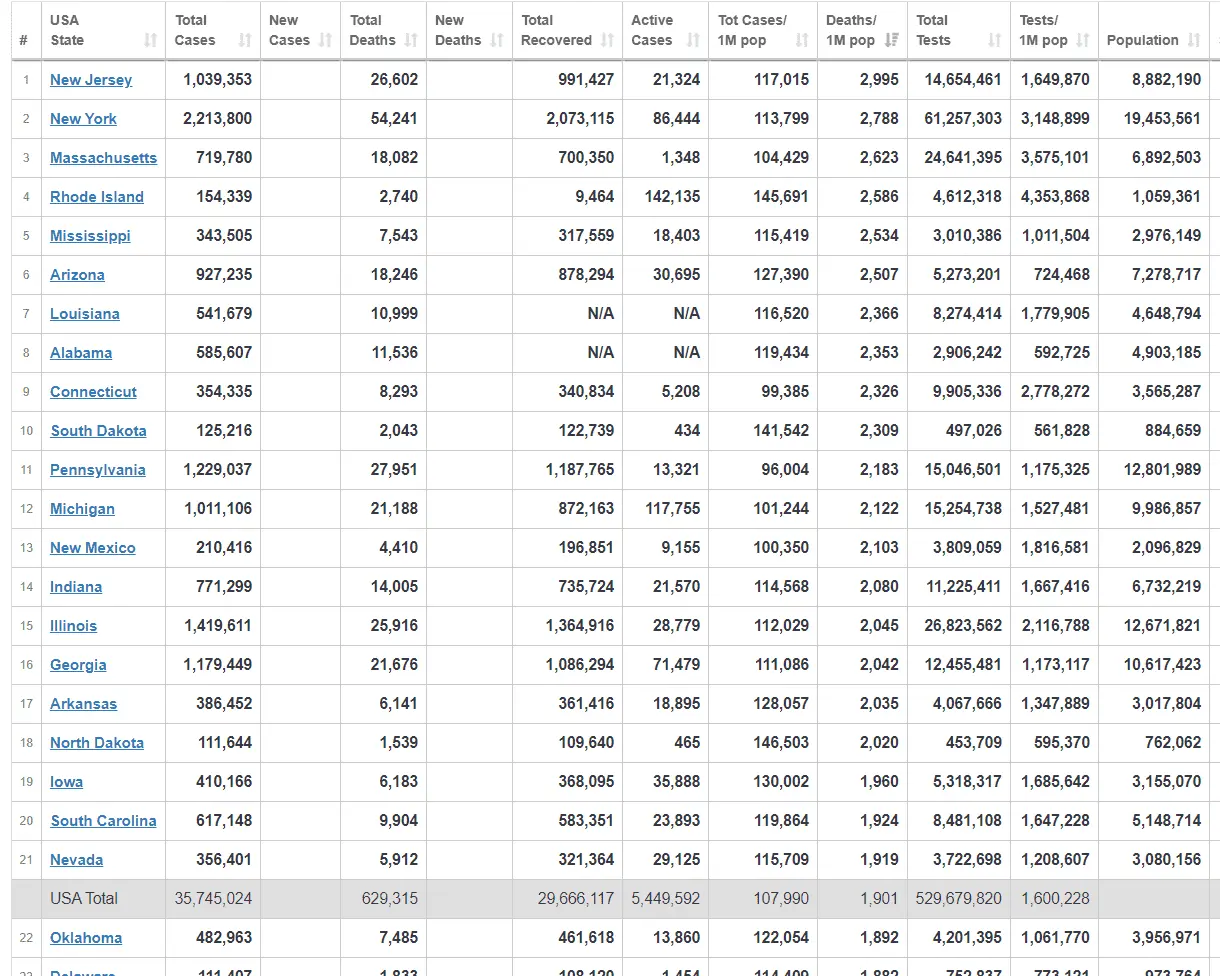Click sort arrows icon in Total Cases column
Screen dimensions: 1220x976
[x=245, y=41]
